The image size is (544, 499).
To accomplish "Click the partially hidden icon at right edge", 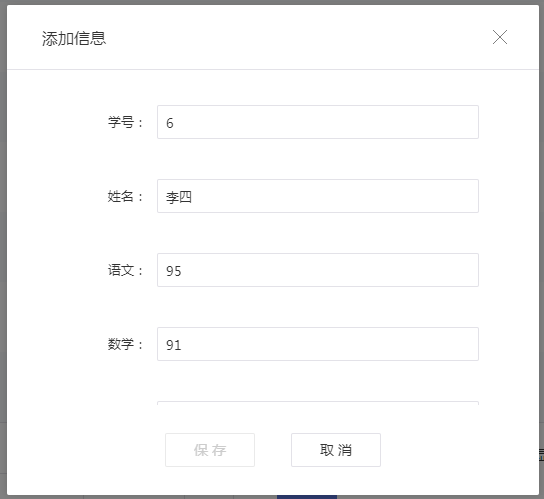I will point(541,454).
